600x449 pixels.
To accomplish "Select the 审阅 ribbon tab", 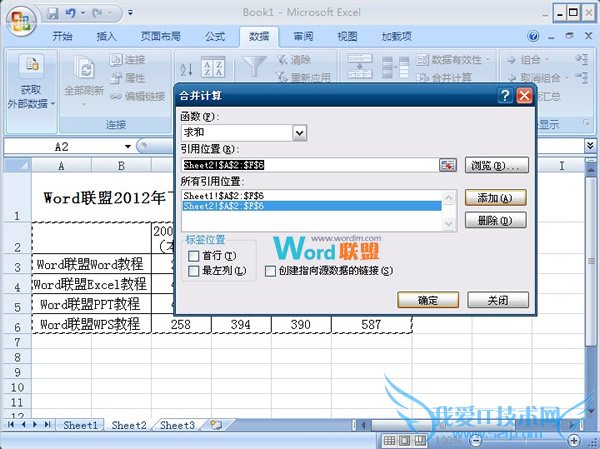I will pyautogui.click(x=303, y=36).
